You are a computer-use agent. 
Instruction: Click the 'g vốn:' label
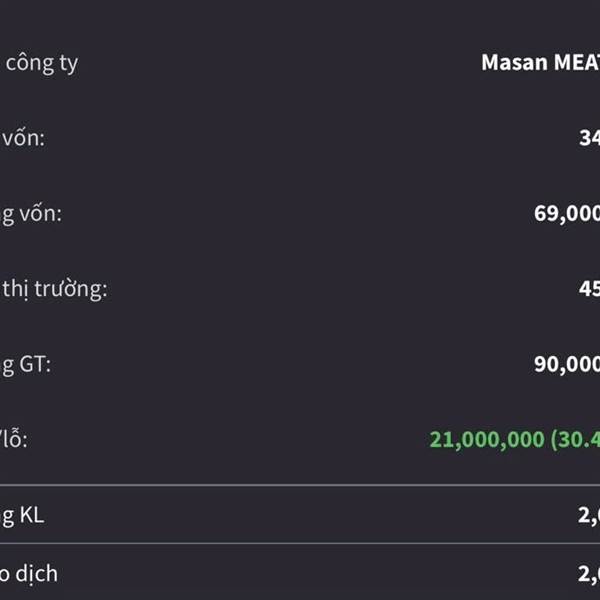(x=31, y=214)
